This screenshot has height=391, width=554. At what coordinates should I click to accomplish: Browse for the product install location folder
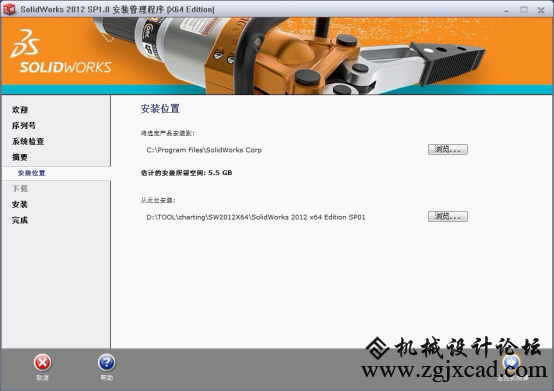pos(448,149)
